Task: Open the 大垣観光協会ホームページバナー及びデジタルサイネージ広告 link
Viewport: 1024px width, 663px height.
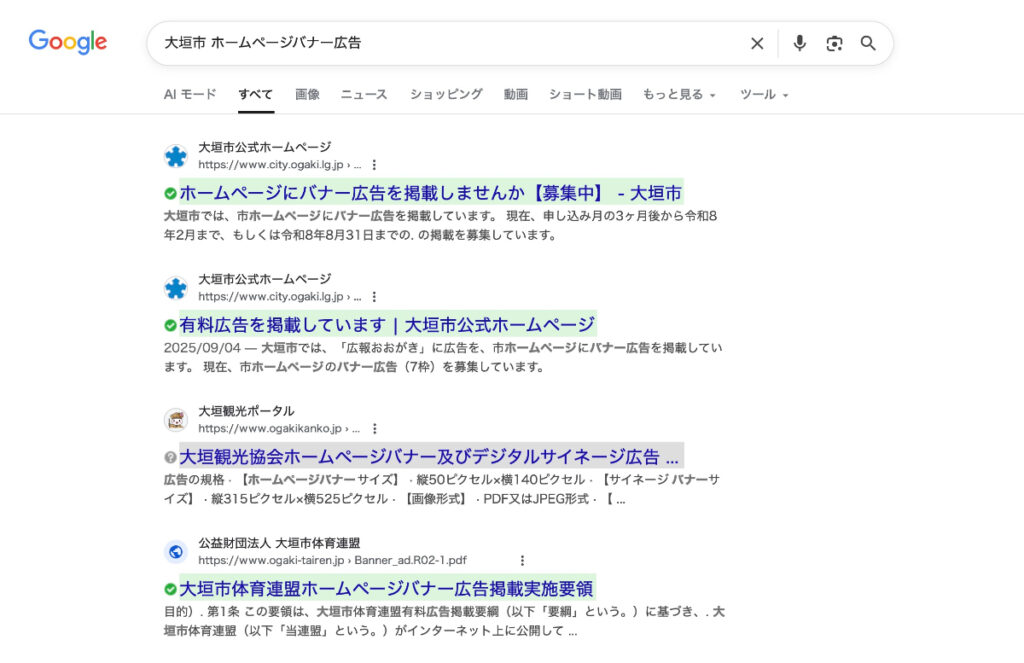Action: (x=431, y=457)
